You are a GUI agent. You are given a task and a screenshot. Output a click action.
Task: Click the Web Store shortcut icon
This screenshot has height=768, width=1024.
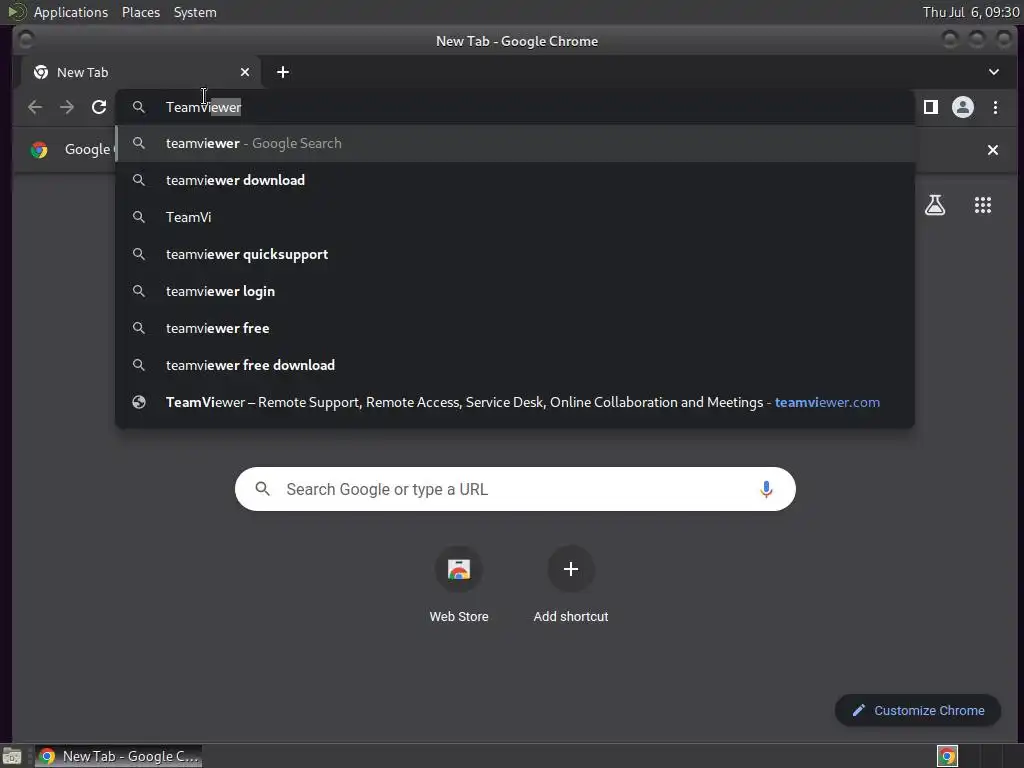point(459,569)
